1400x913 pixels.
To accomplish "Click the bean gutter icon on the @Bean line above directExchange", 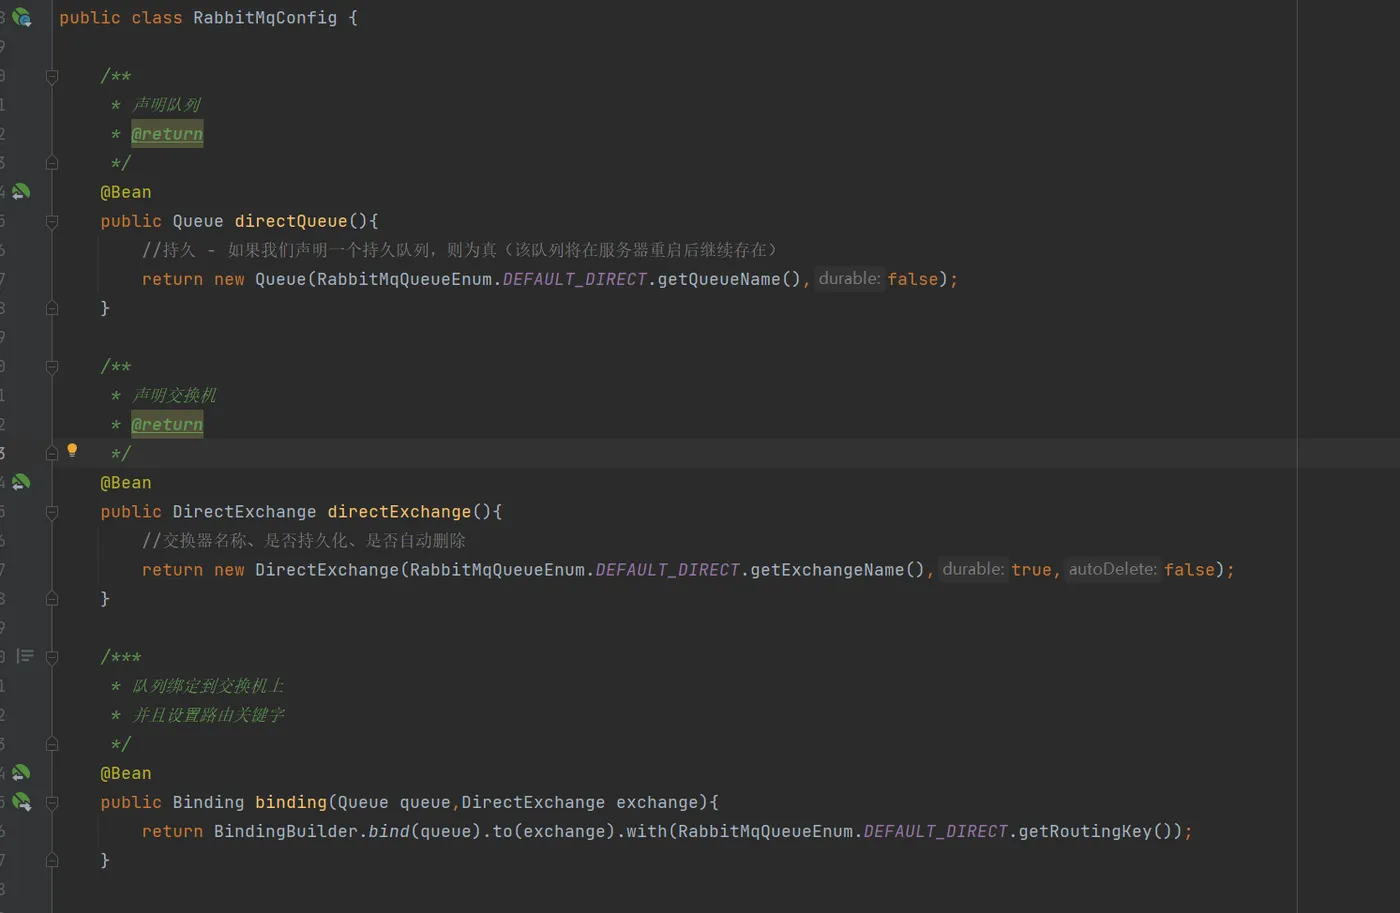I will (21, 482).
